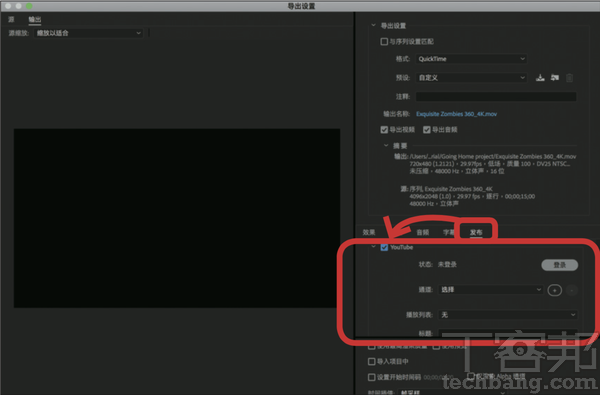This screenshot has height=395, width=600.
Task: Open the 效果 tab
Action: click(x=369, y=232)
